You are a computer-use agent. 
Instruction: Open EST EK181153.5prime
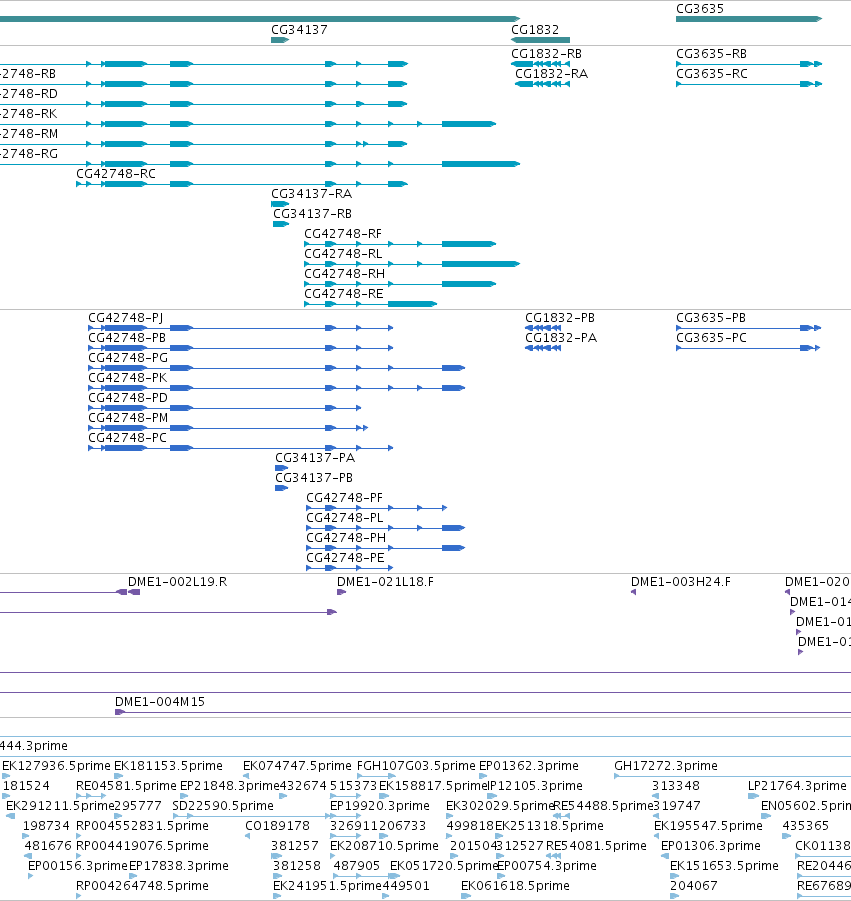[x=168, y=766]
